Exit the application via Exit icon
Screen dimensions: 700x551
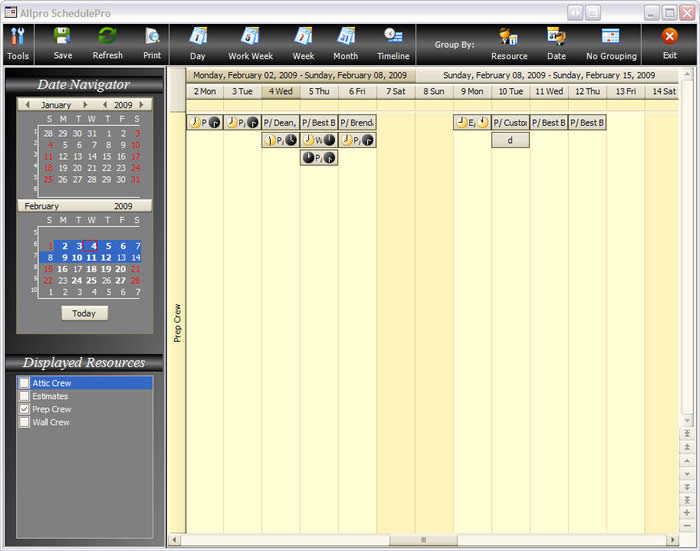pyautogui.click(x=670, y=44)
